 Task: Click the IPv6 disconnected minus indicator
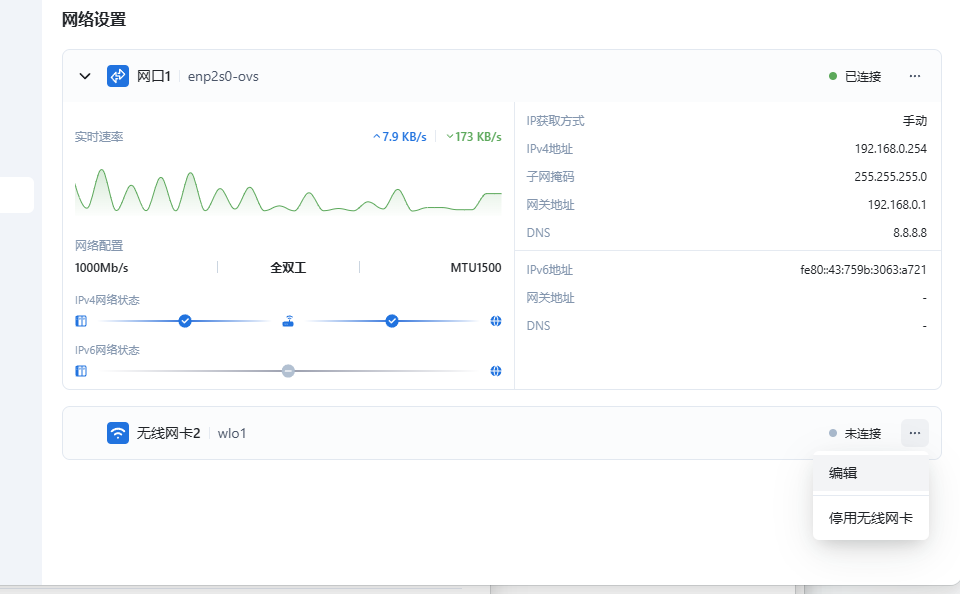point(288,371)
